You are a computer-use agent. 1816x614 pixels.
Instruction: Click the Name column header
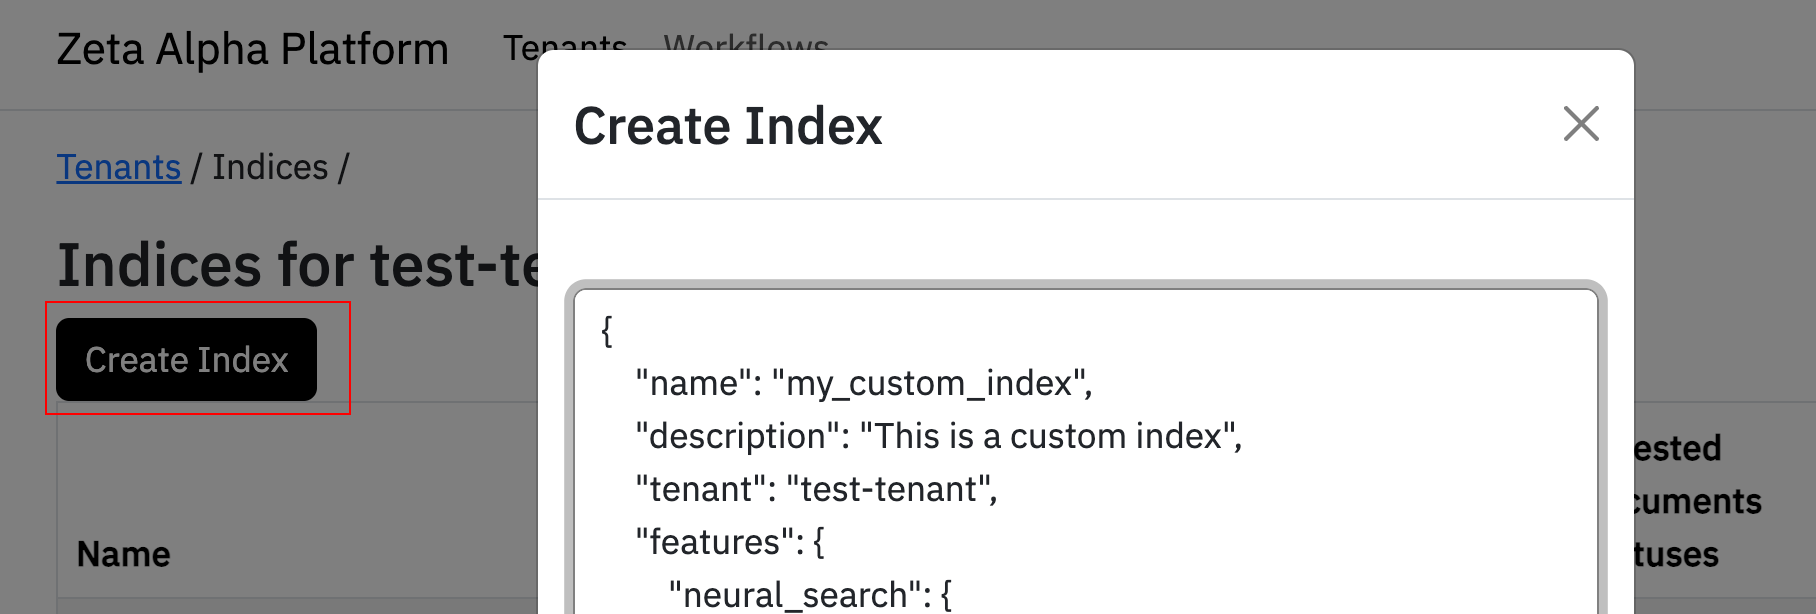click(124, 554)
